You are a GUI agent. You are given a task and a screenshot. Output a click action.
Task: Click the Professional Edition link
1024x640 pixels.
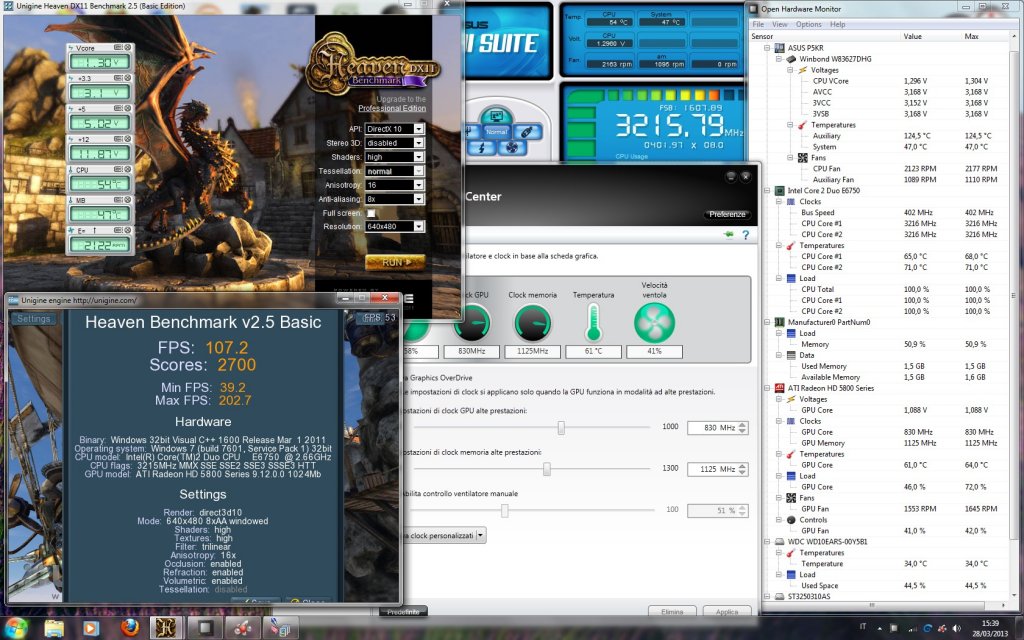pyautogui.click(x=392, y=108)
